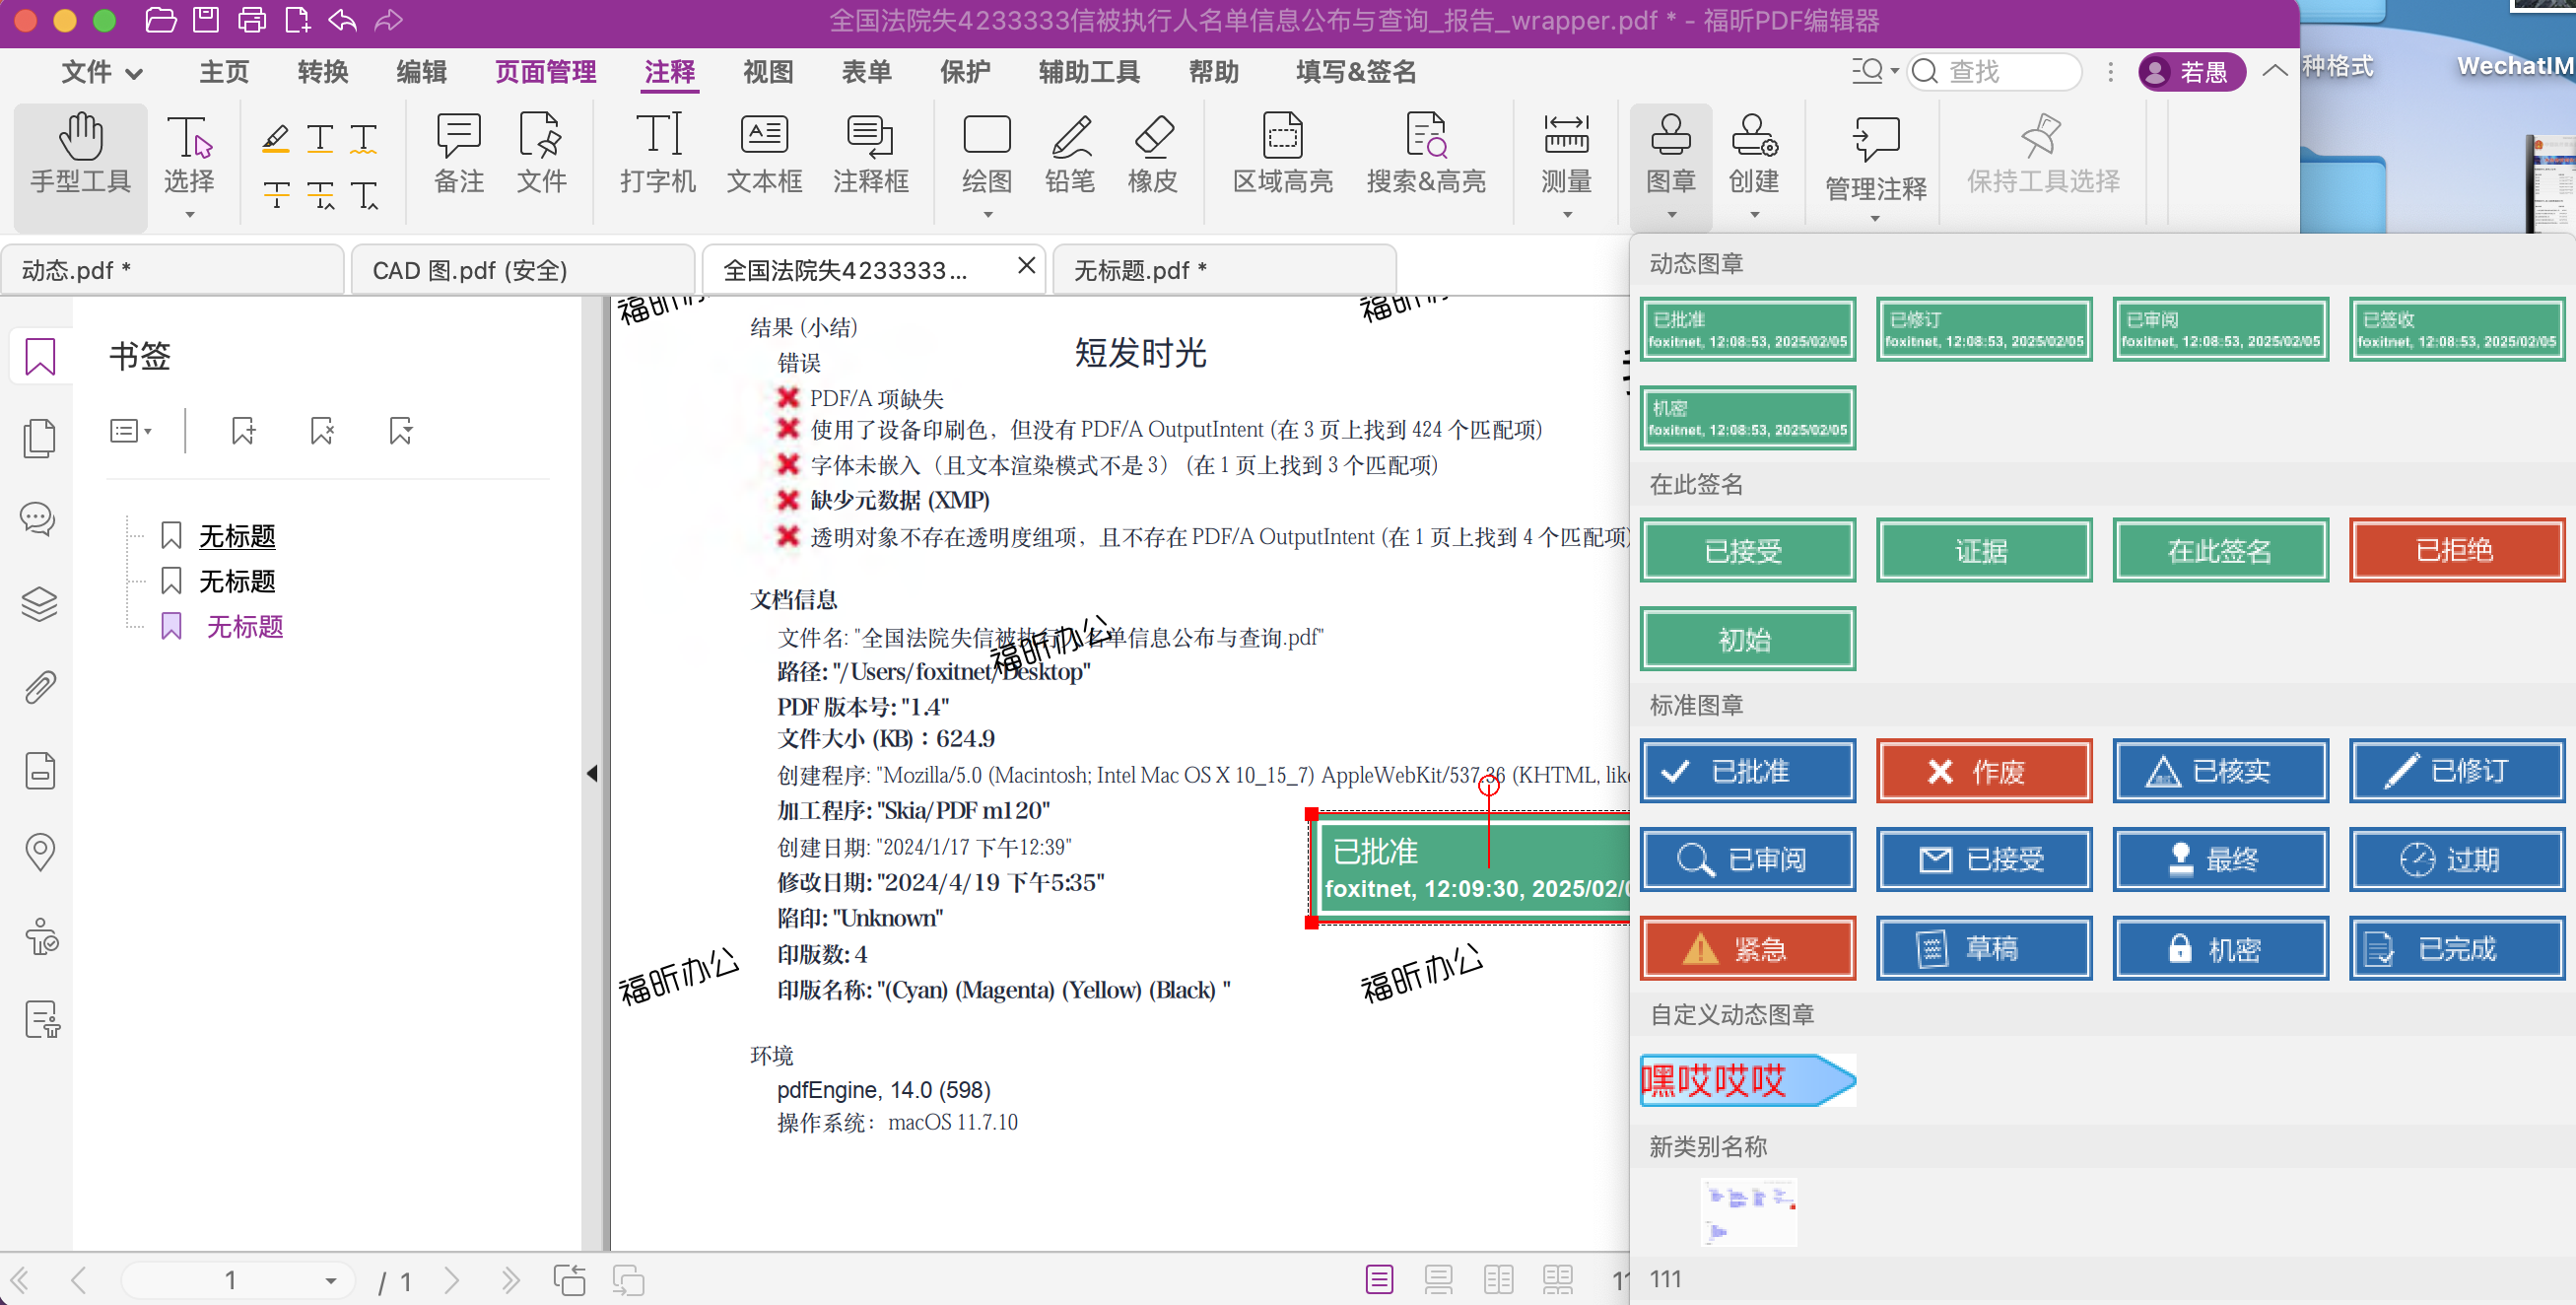Click the add bookmark icon
Viewport: 2576px width, 1305px height.
pos(243,431)
